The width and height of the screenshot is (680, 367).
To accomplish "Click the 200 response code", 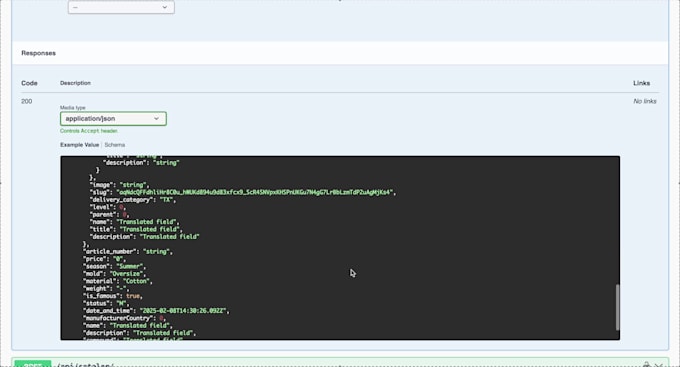I will [x=26, y=101].
